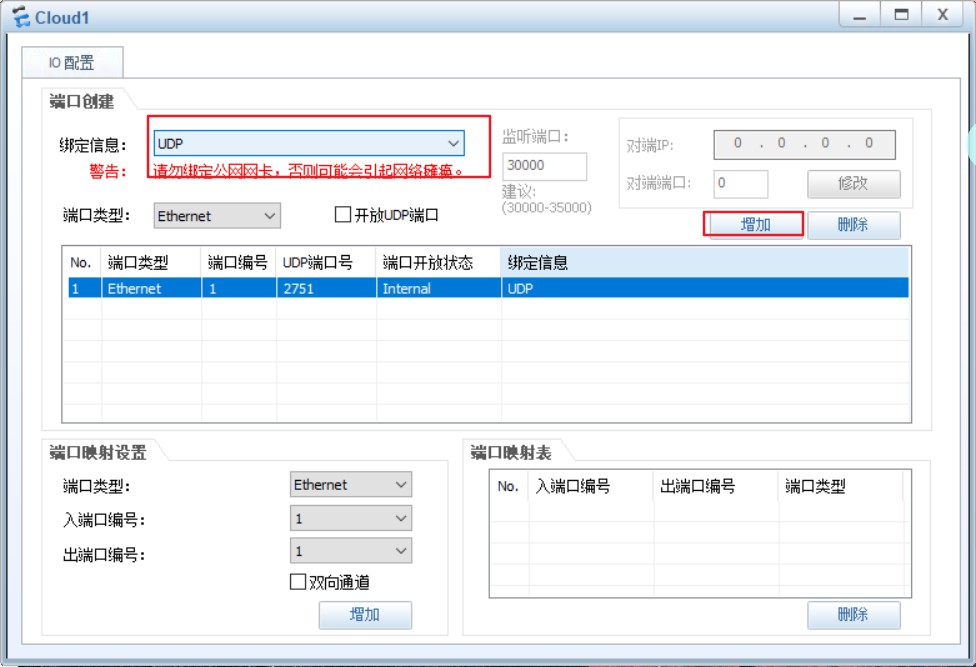Open the 入端口编号 dropdown

[x=350, y=518]
